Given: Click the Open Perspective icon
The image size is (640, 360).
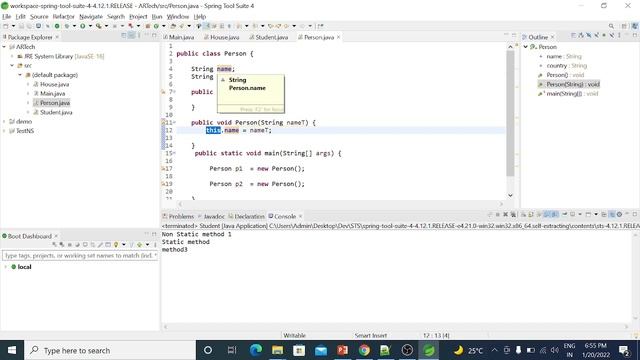Looking at the screenshot, I should [x=624, y=26].
